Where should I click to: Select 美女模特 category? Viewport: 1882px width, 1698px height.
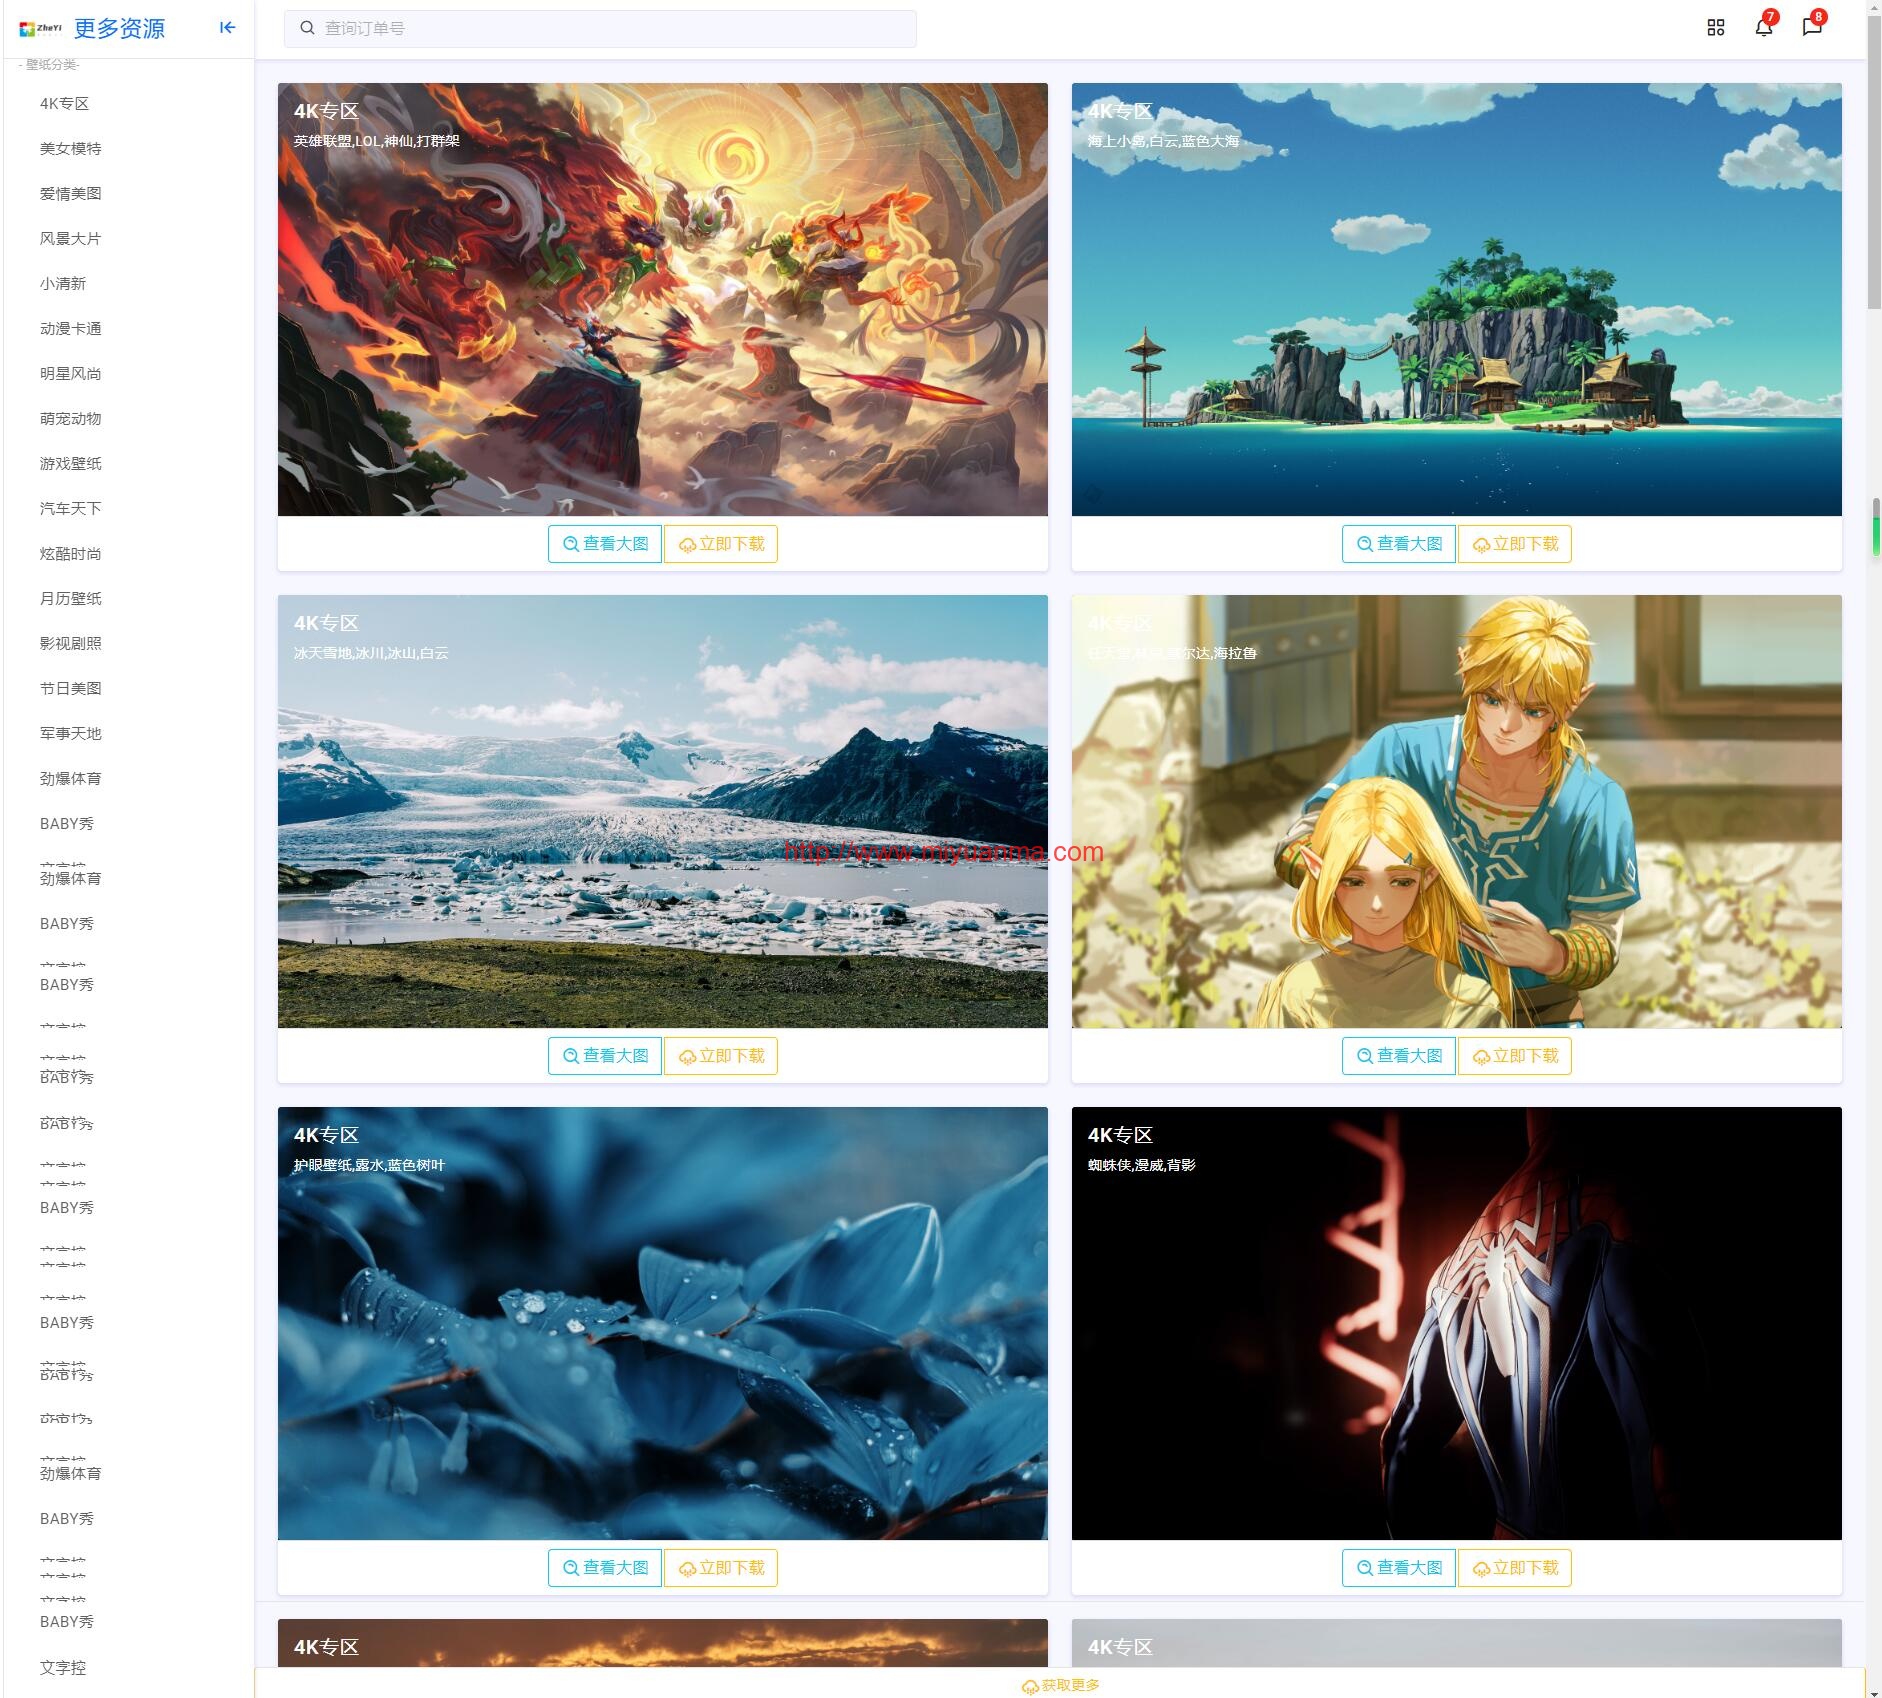click(70, 149)
